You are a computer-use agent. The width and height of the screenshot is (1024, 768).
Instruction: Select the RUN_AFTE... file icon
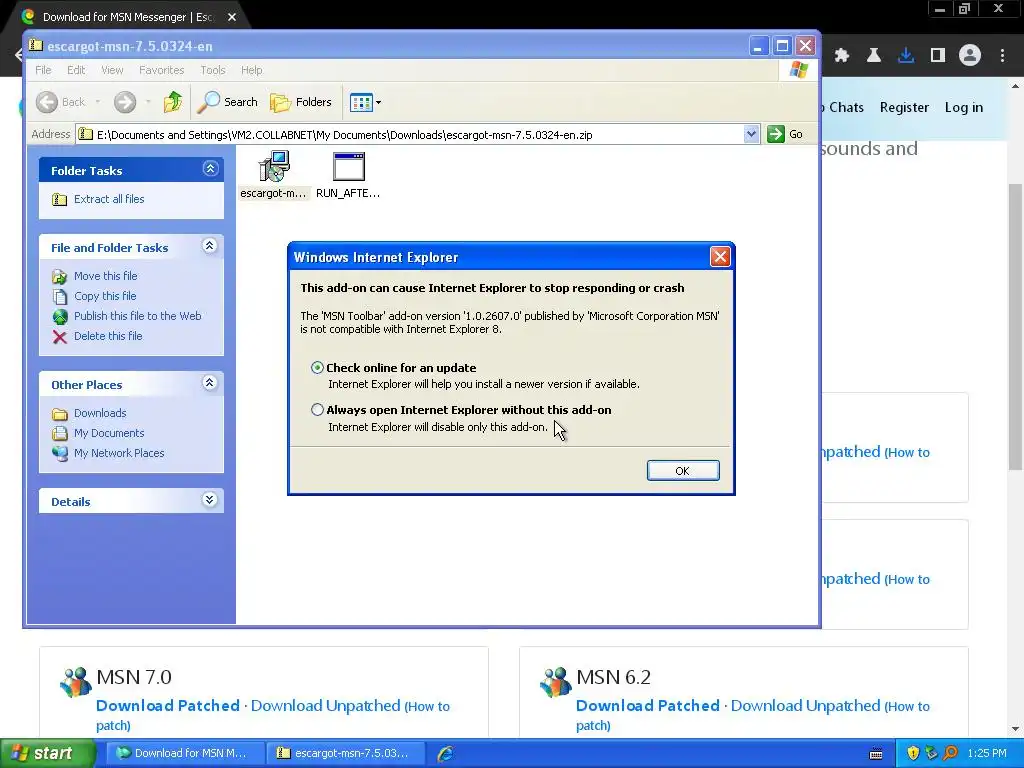click(348, 174)
